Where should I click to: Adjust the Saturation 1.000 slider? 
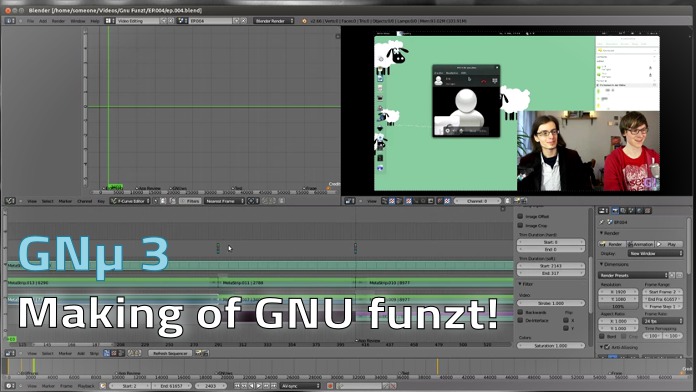tap(551, 345)
